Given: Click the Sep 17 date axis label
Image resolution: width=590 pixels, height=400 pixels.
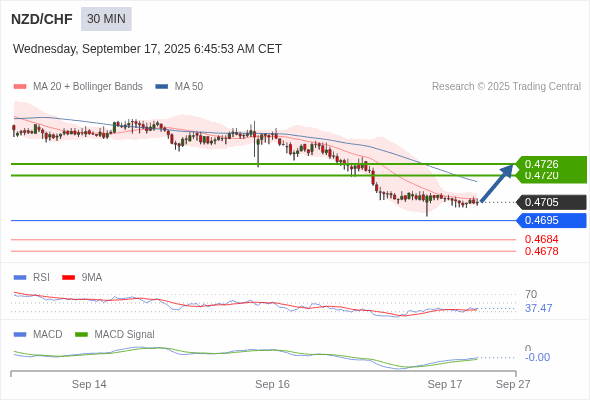Looking at the screenshot, I should click(x=445, y=384).
